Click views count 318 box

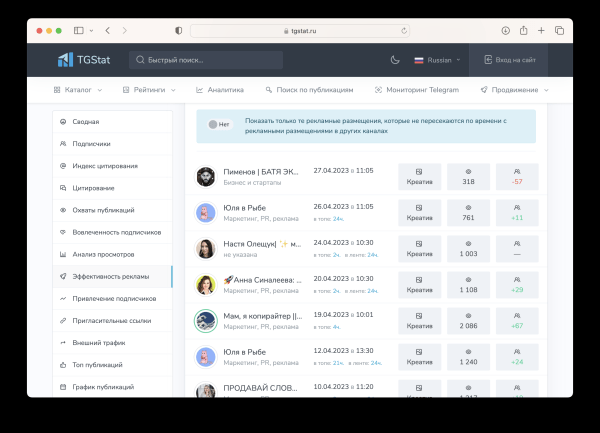(468, 176)
